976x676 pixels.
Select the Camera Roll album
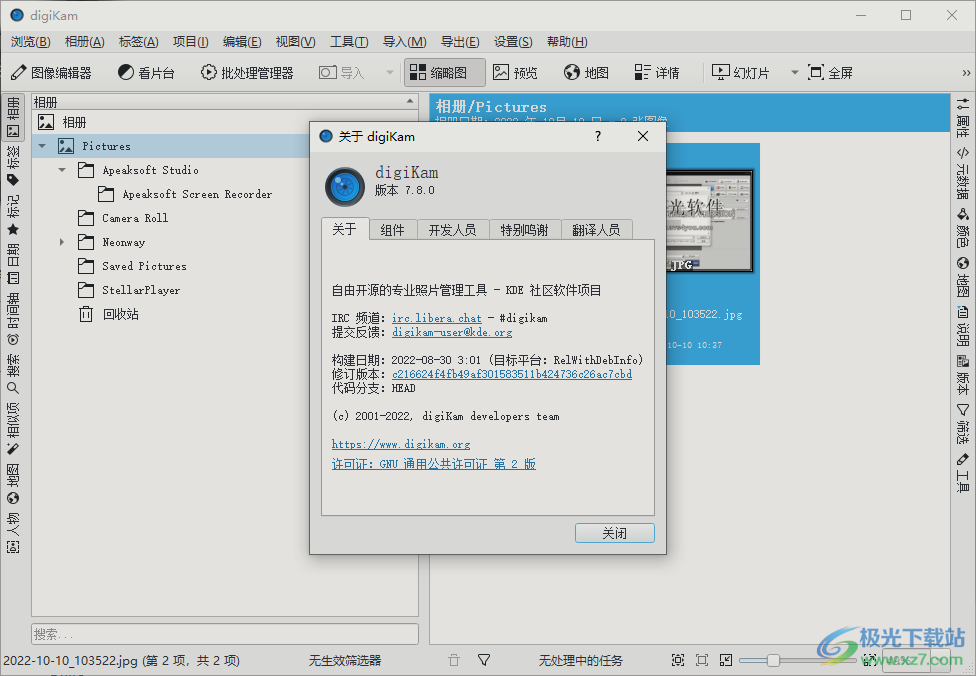point(135,218)
